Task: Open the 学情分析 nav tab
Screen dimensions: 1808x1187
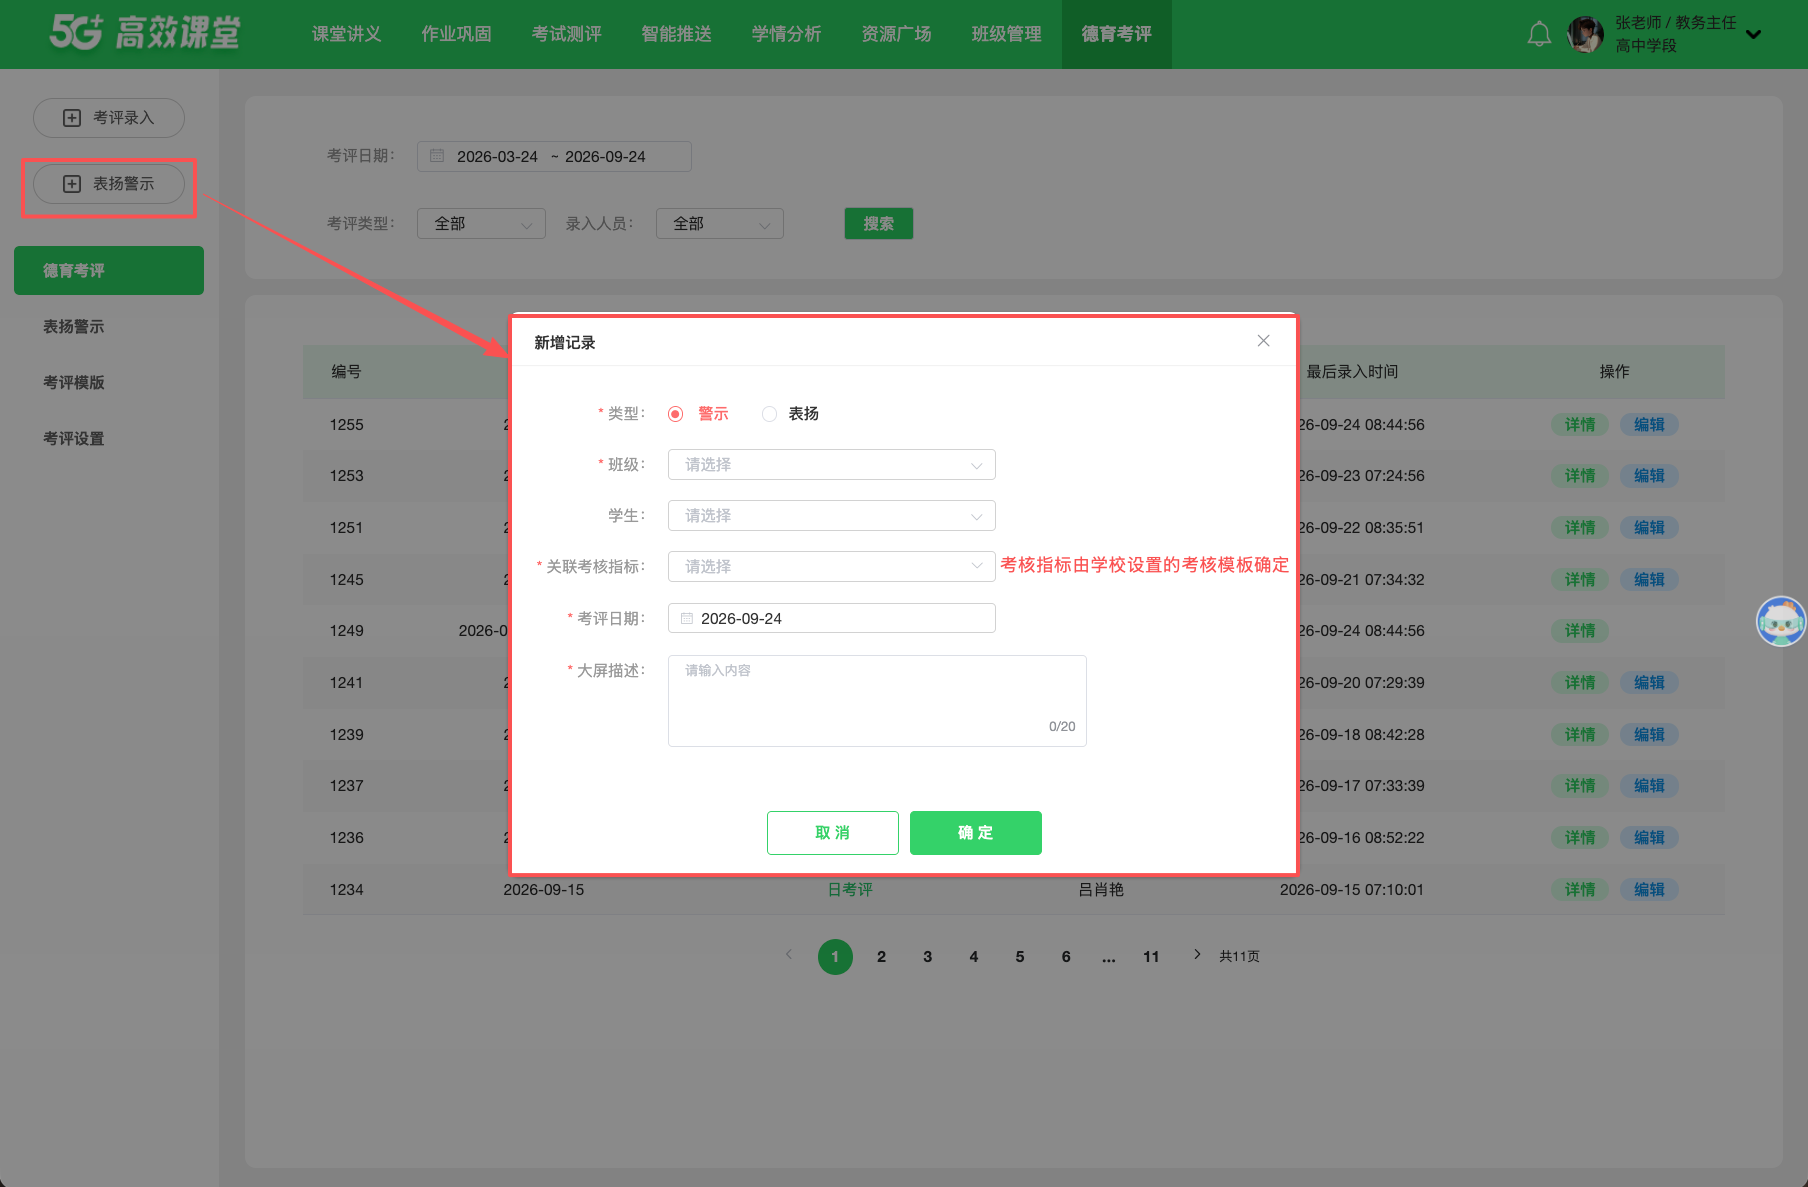Action: (787, 34)
